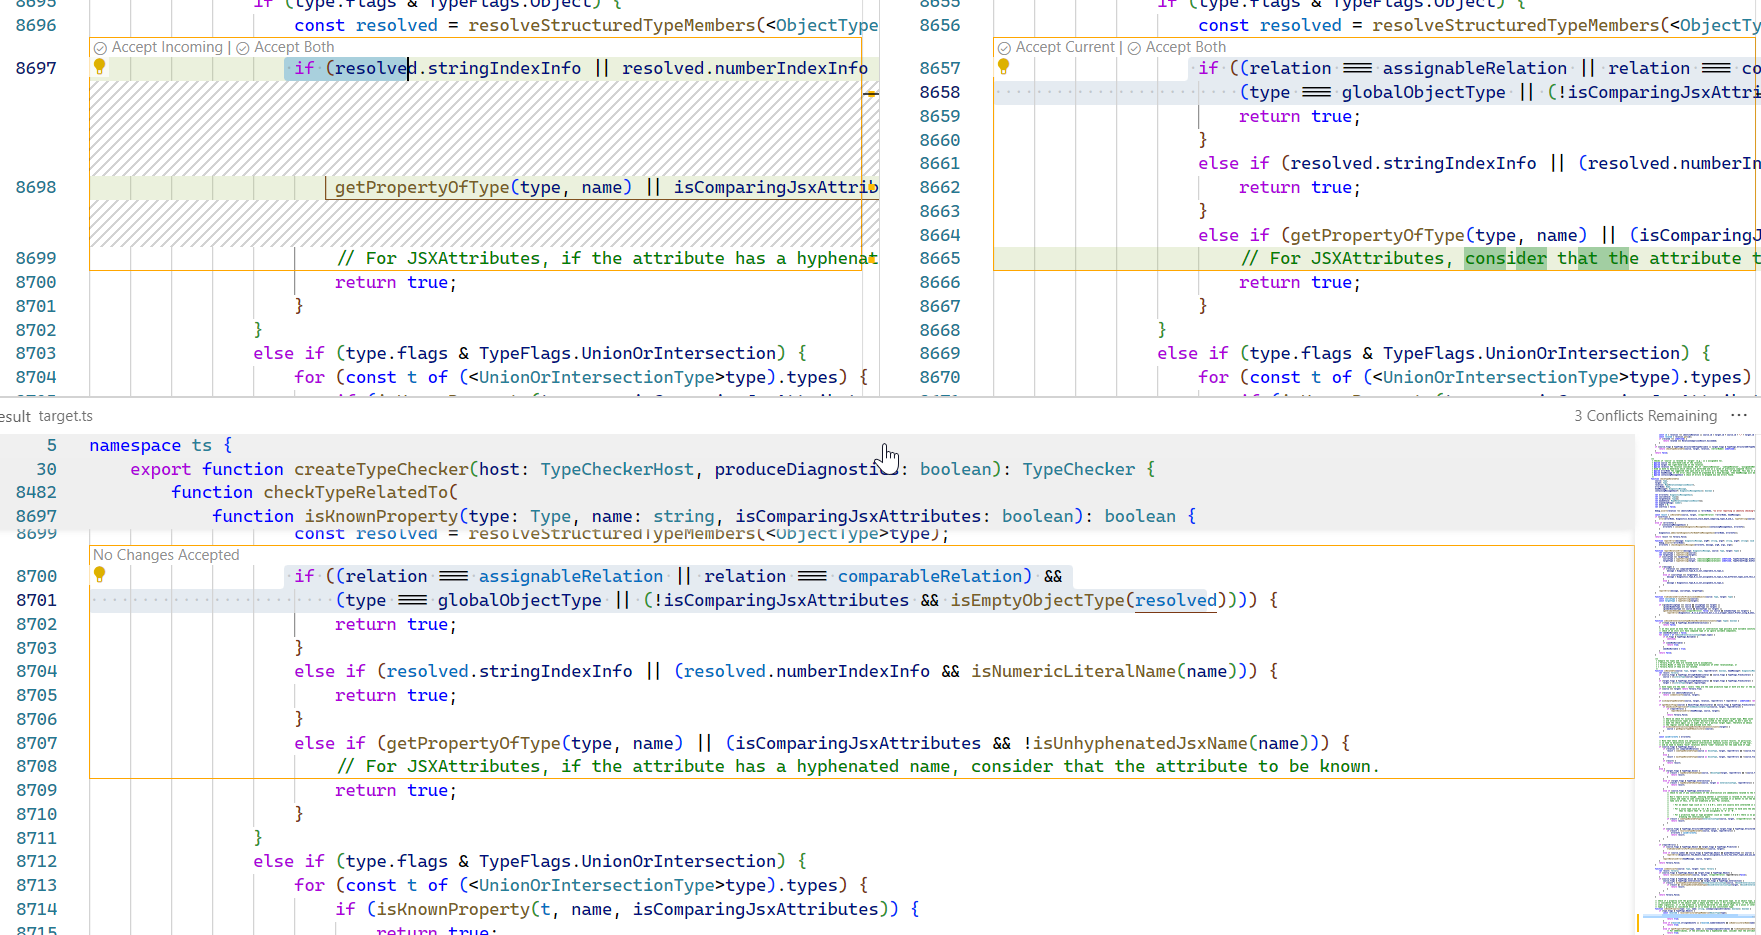Click the truncation arrow at the end of line 8698
This screenshot has height=935, width=1761.
tap(871, 187)
